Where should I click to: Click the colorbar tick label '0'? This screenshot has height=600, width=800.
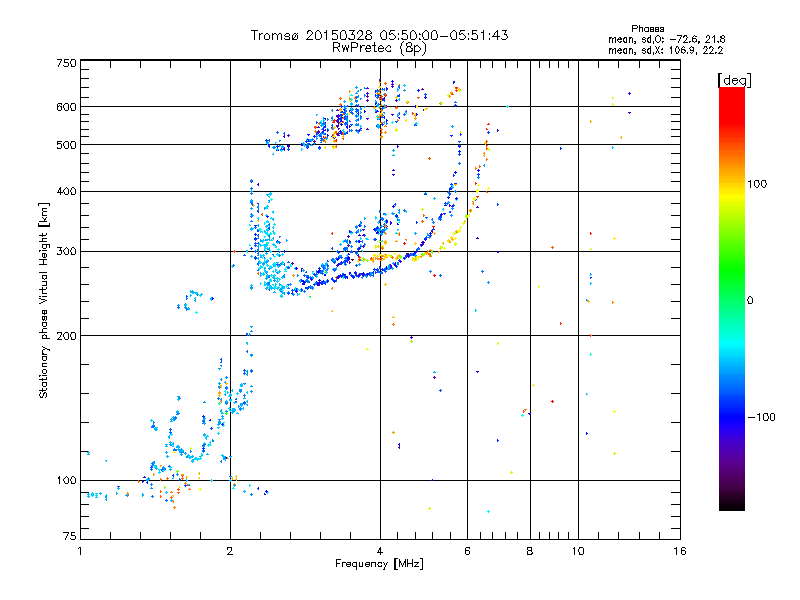(750, 301)
